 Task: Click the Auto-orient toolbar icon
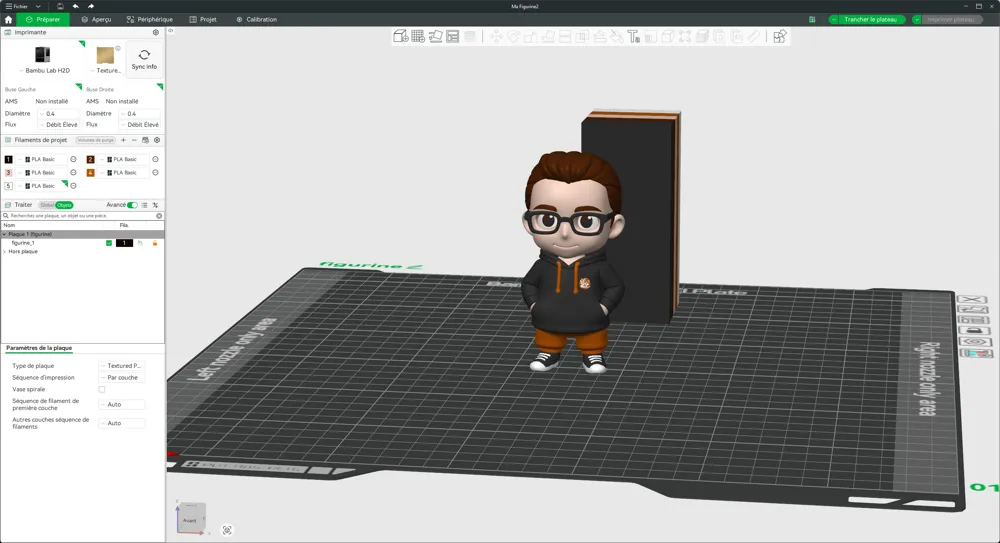click(x=436, y=36)
